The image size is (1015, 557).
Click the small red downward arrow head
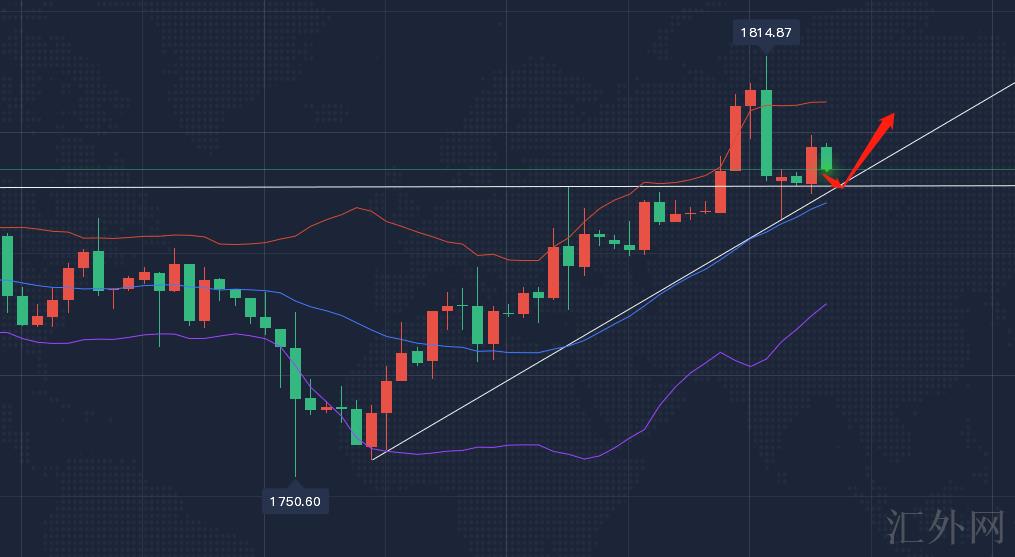(840, 185)
